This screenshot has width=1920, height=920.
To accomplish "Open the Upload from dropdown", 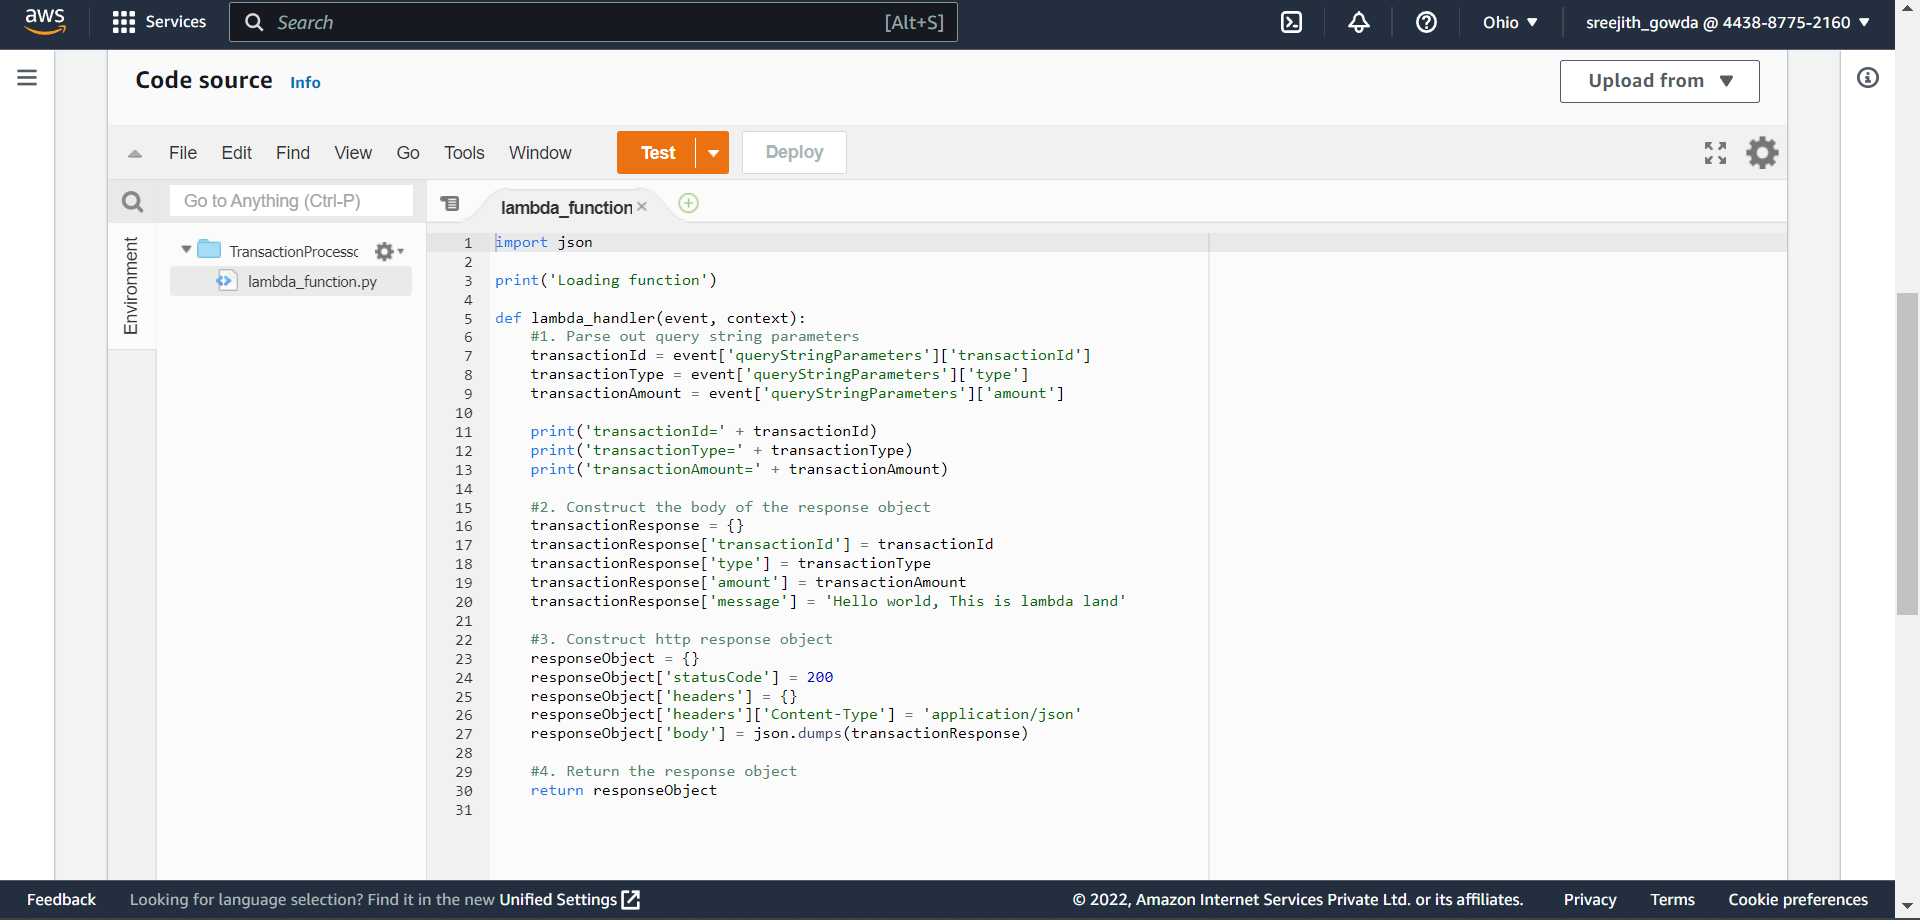I will (x=1658, y=81).
